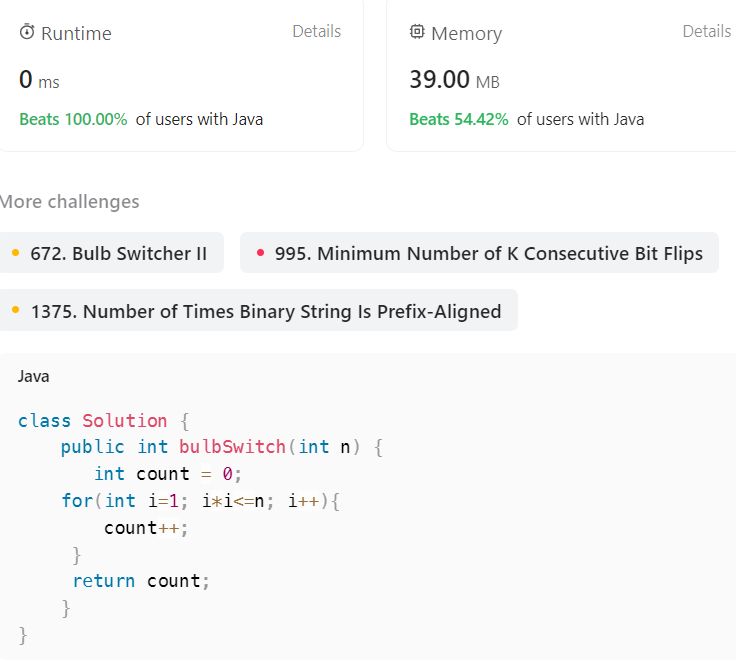Click the return count line in code
This screenshot has width=736, height=663.
coord(141,580)
